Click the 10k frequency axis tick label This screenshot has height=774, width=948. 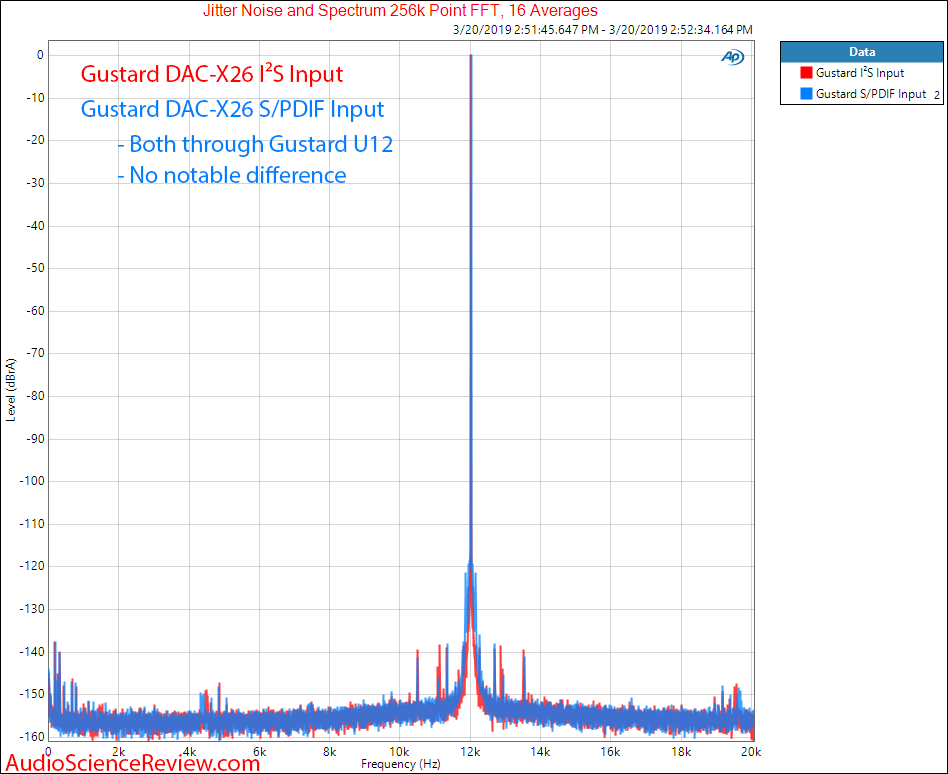pos(399,752)
